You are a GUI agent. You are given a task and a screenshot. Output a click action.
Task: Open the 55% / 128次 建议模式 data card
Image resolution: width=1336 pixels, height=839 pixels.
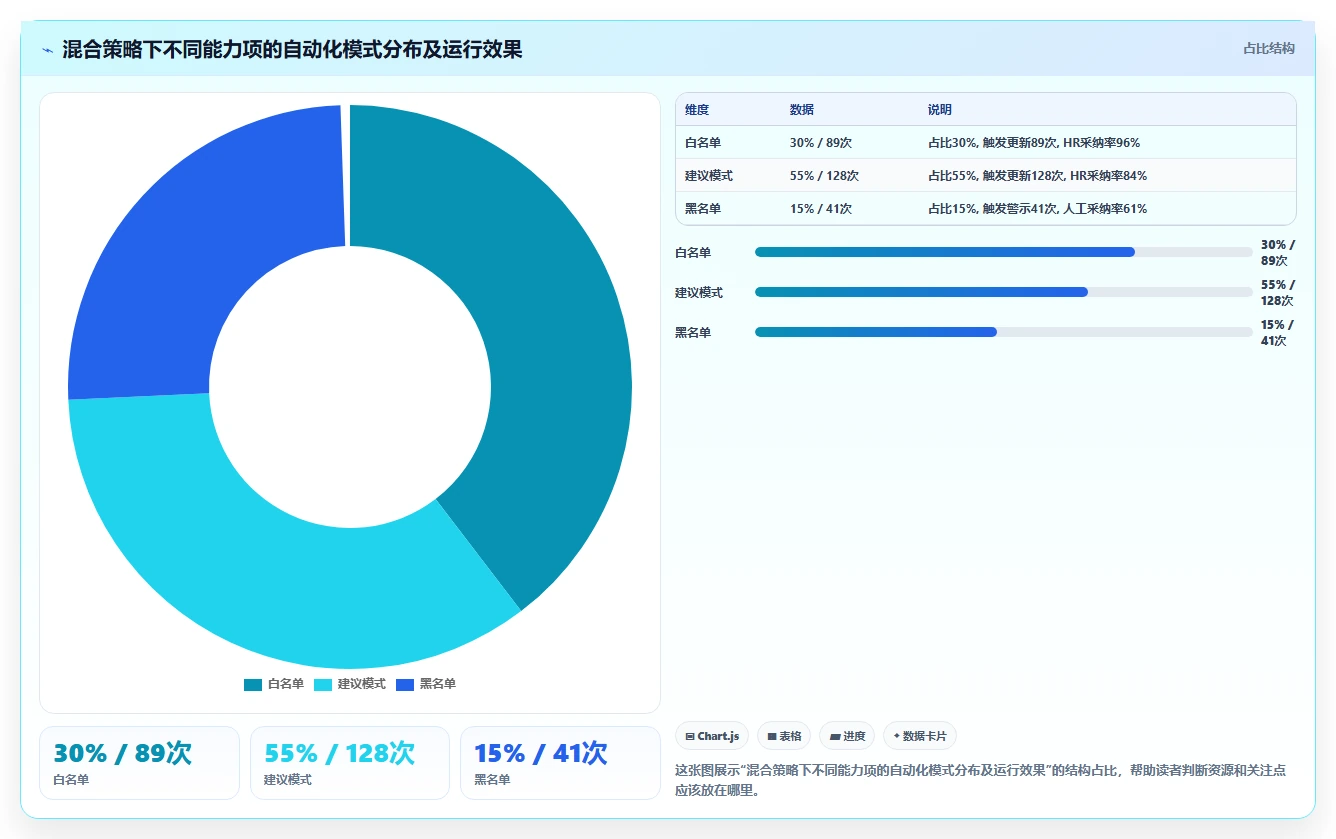pyautogui.click(x=350, y=763)
